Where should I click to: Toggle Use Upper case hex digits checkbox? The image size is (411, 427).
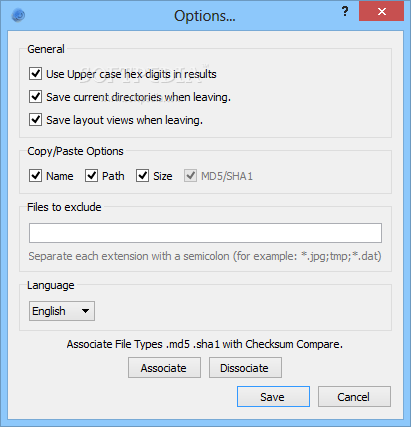pos(35,74)
